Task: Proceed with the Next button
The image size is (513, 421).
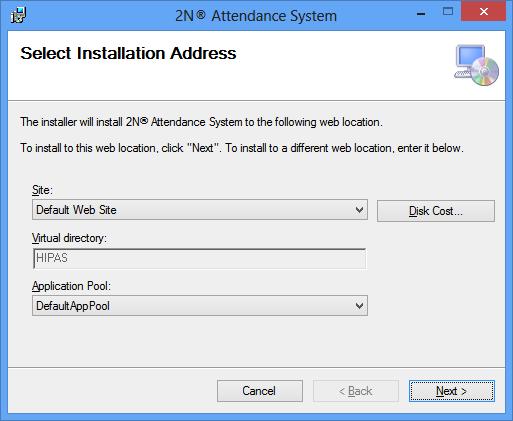Action: coord(452,391)
